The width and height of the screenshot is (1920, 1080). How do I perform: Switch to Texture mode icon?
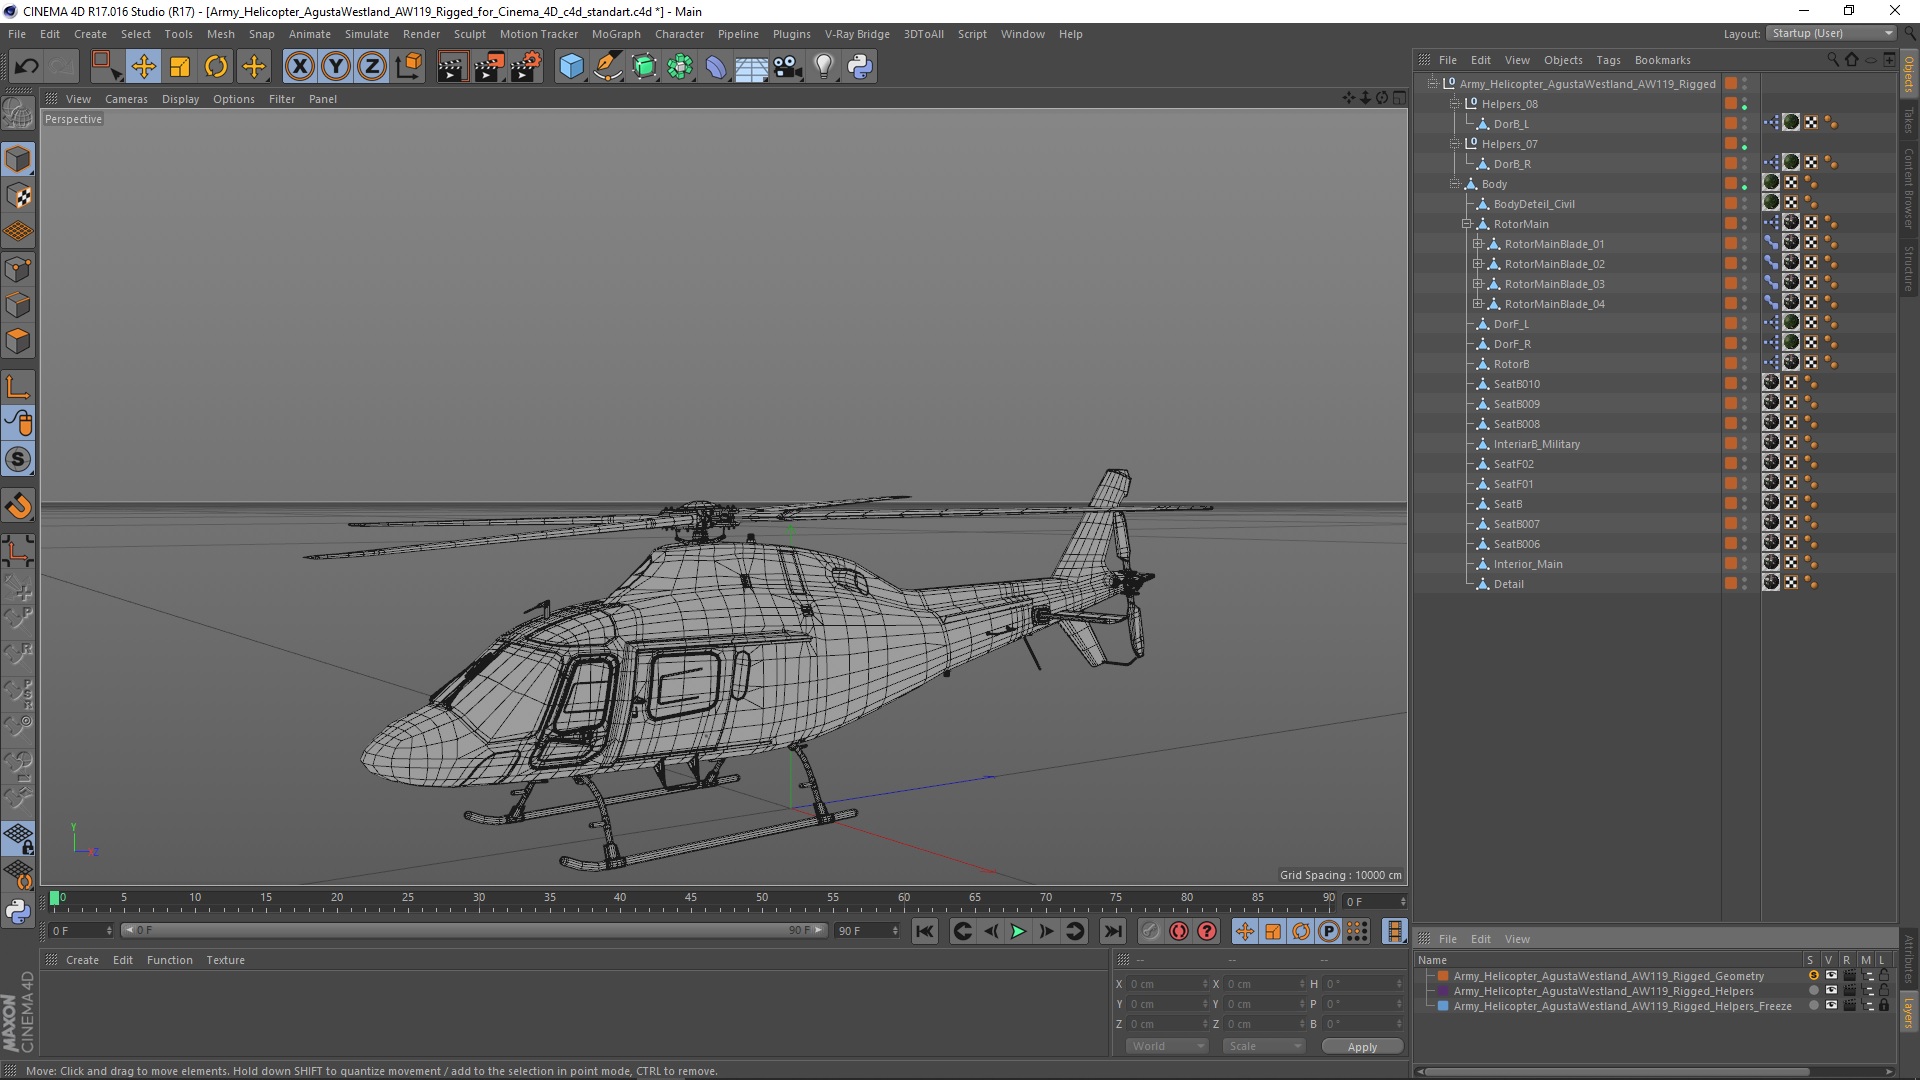tap(18, 196)
